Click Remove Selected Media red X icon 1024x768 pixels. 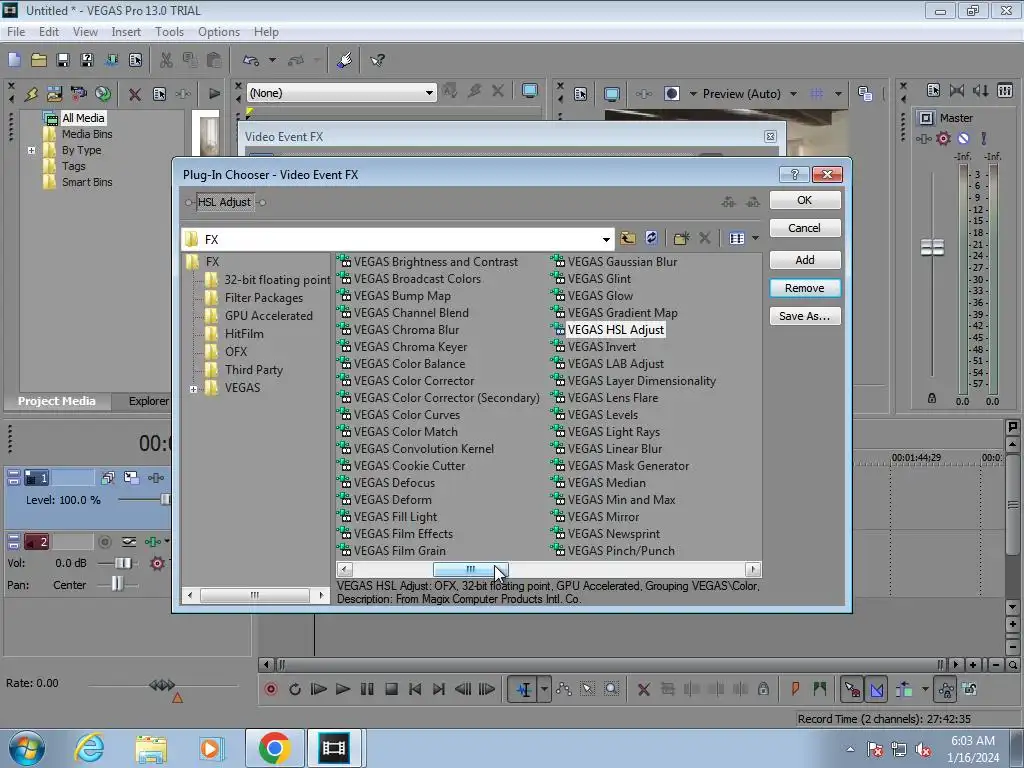135,94
